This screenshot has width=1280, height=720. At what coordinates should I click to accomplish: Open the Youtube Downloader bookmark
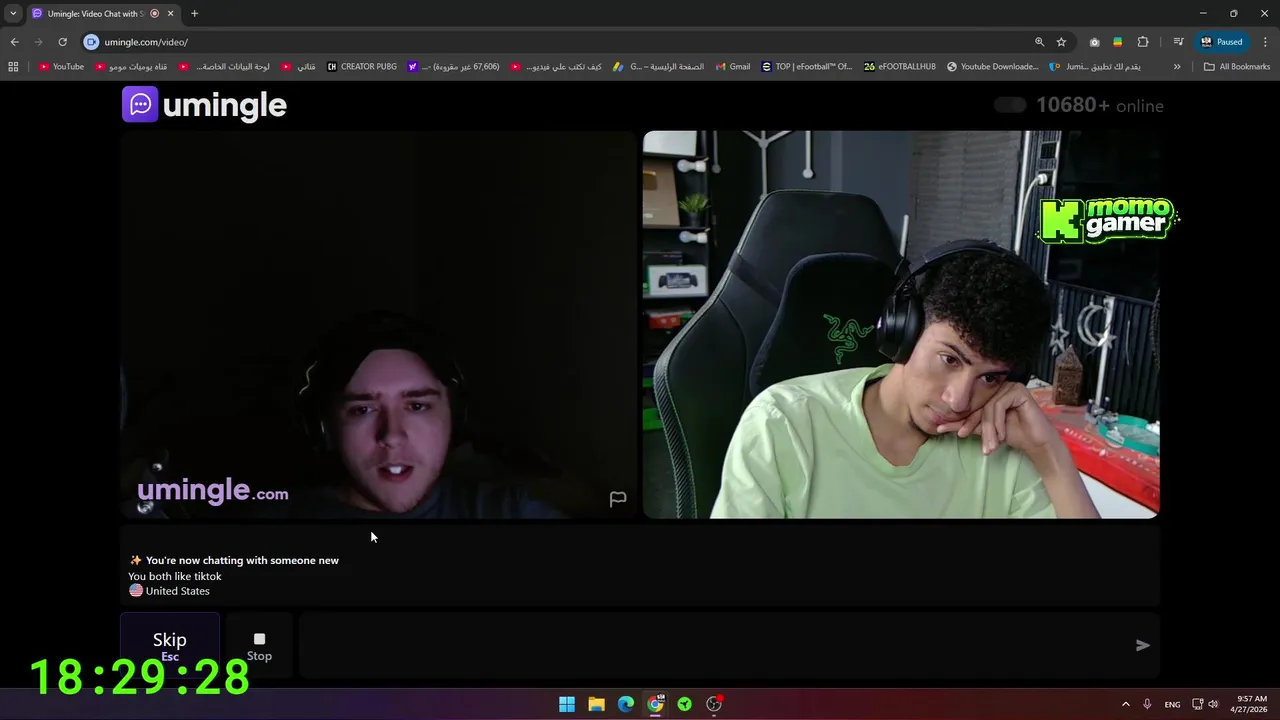click(x=993, y=67)
